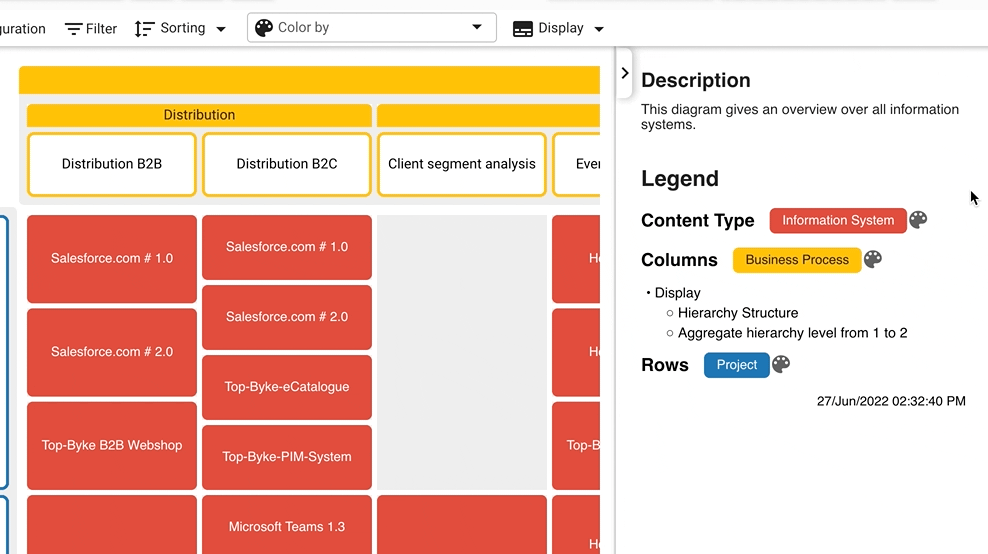The height and width of the screenshot is (554, 988).
Task: Click the Project rows tag
Action: click(737, 365)
